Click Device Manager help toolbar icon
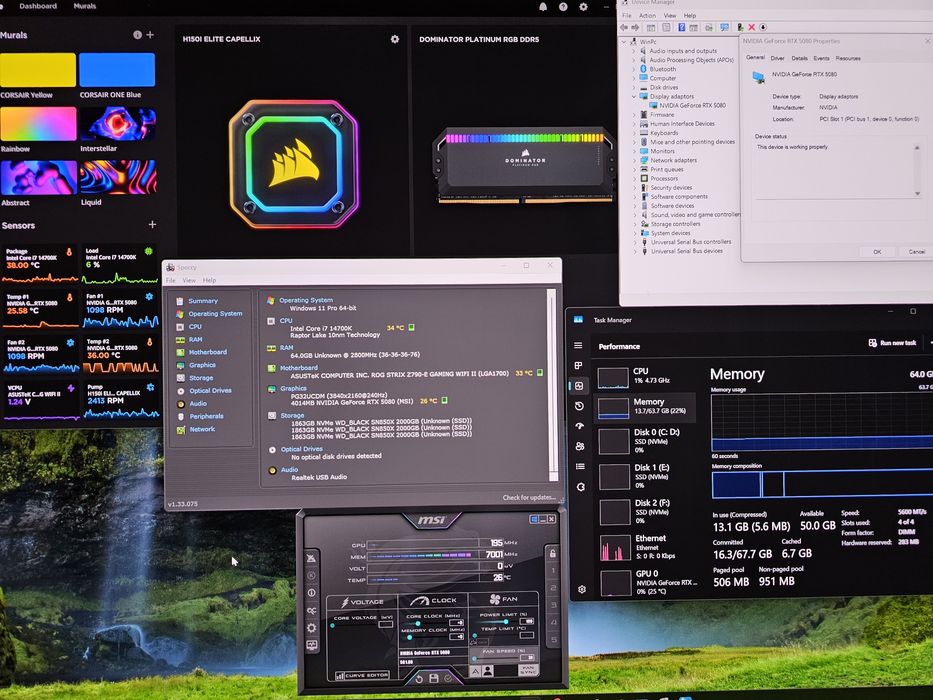 click(681, 27)
